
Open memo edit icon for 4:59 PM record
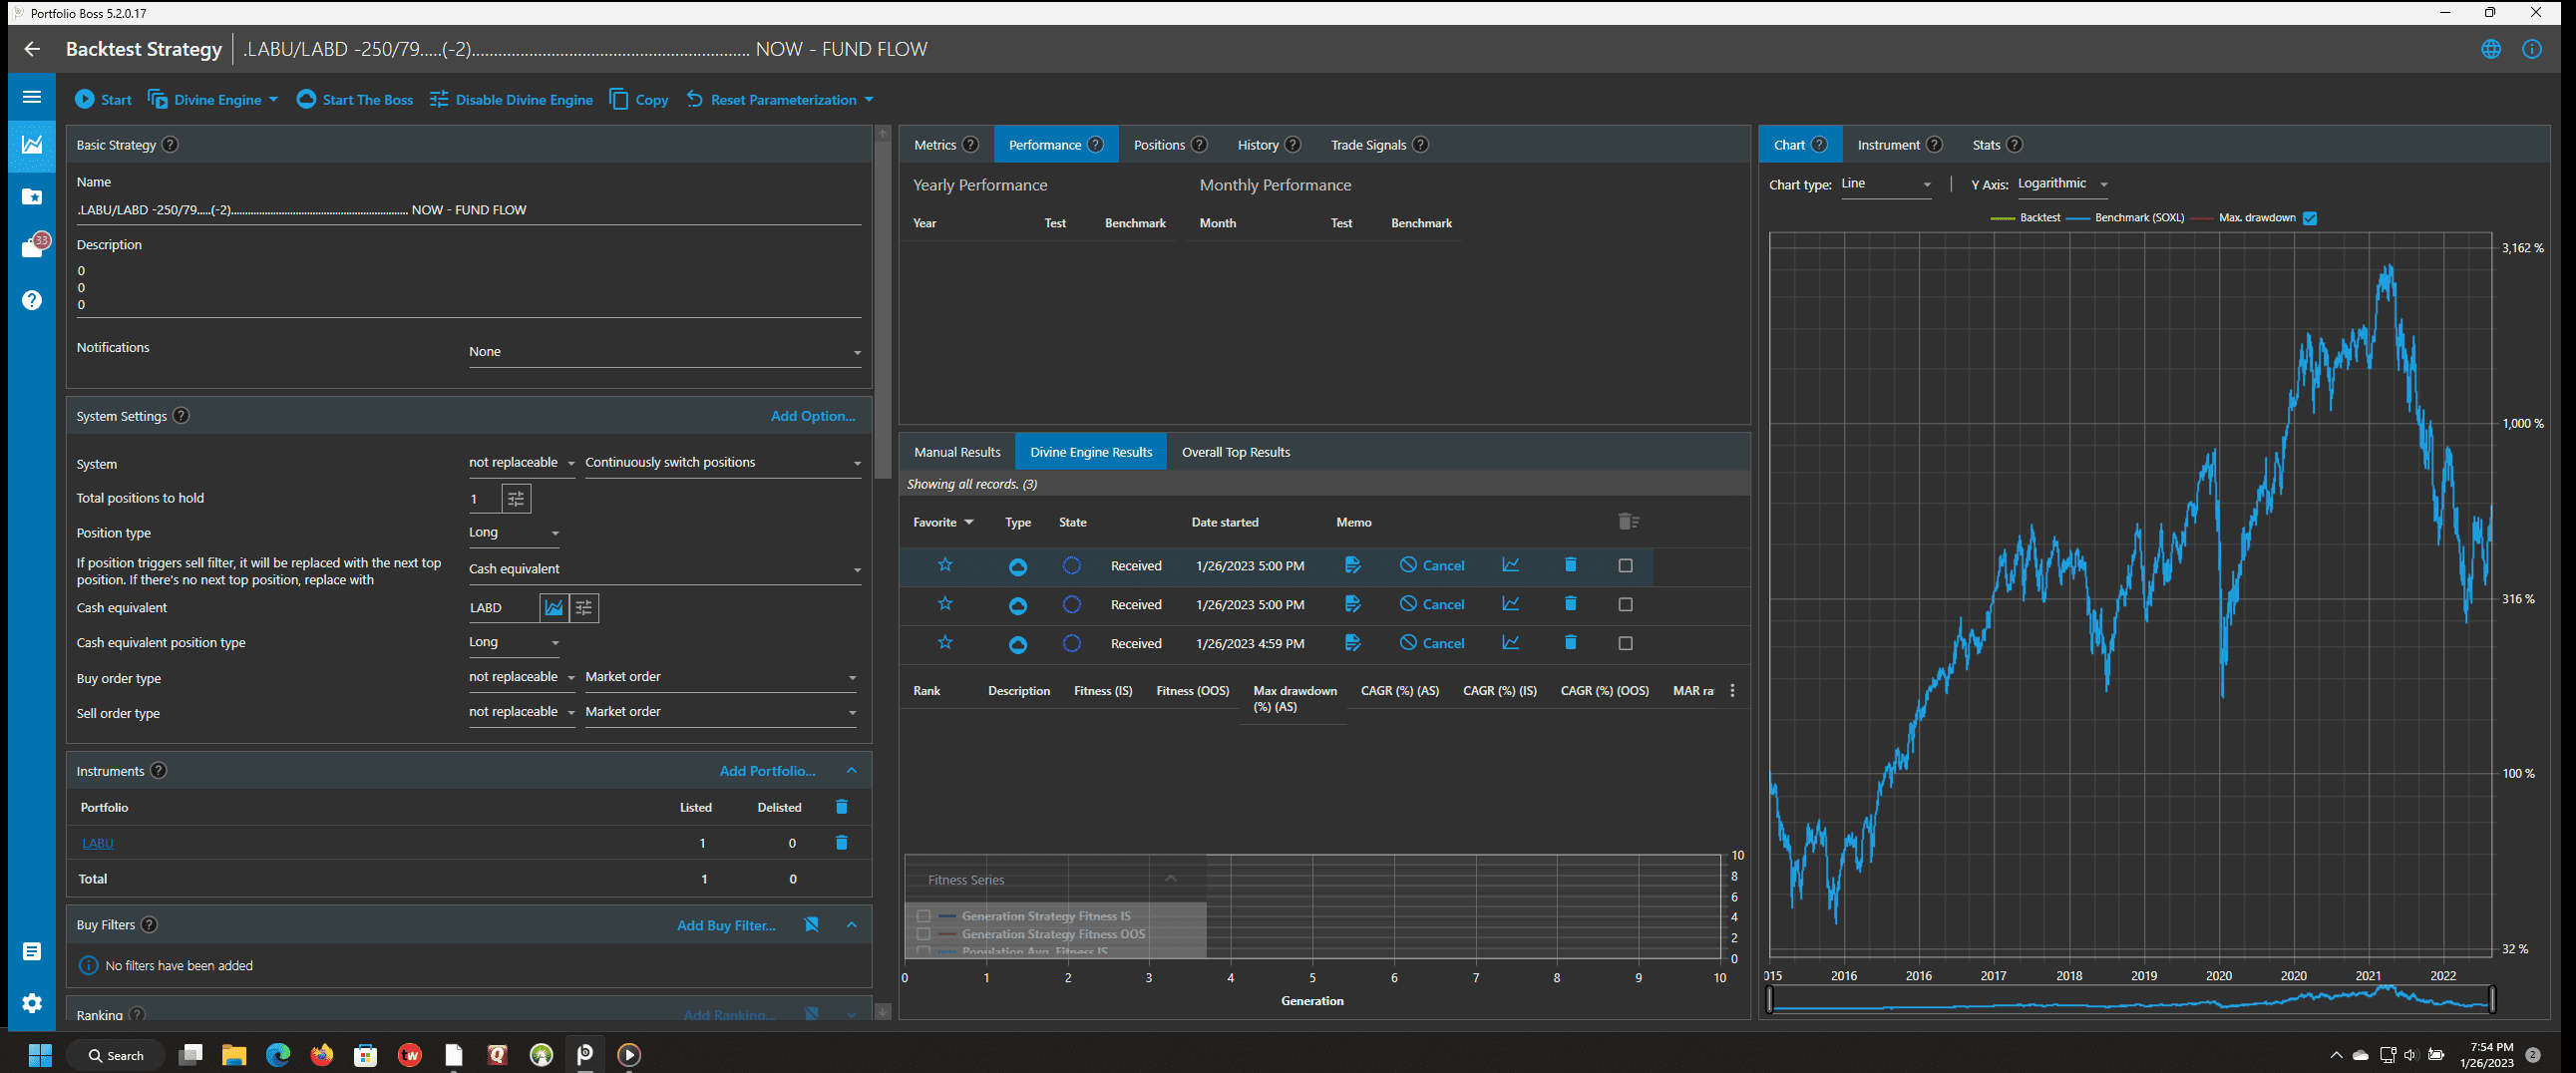tap(1353, 643)
